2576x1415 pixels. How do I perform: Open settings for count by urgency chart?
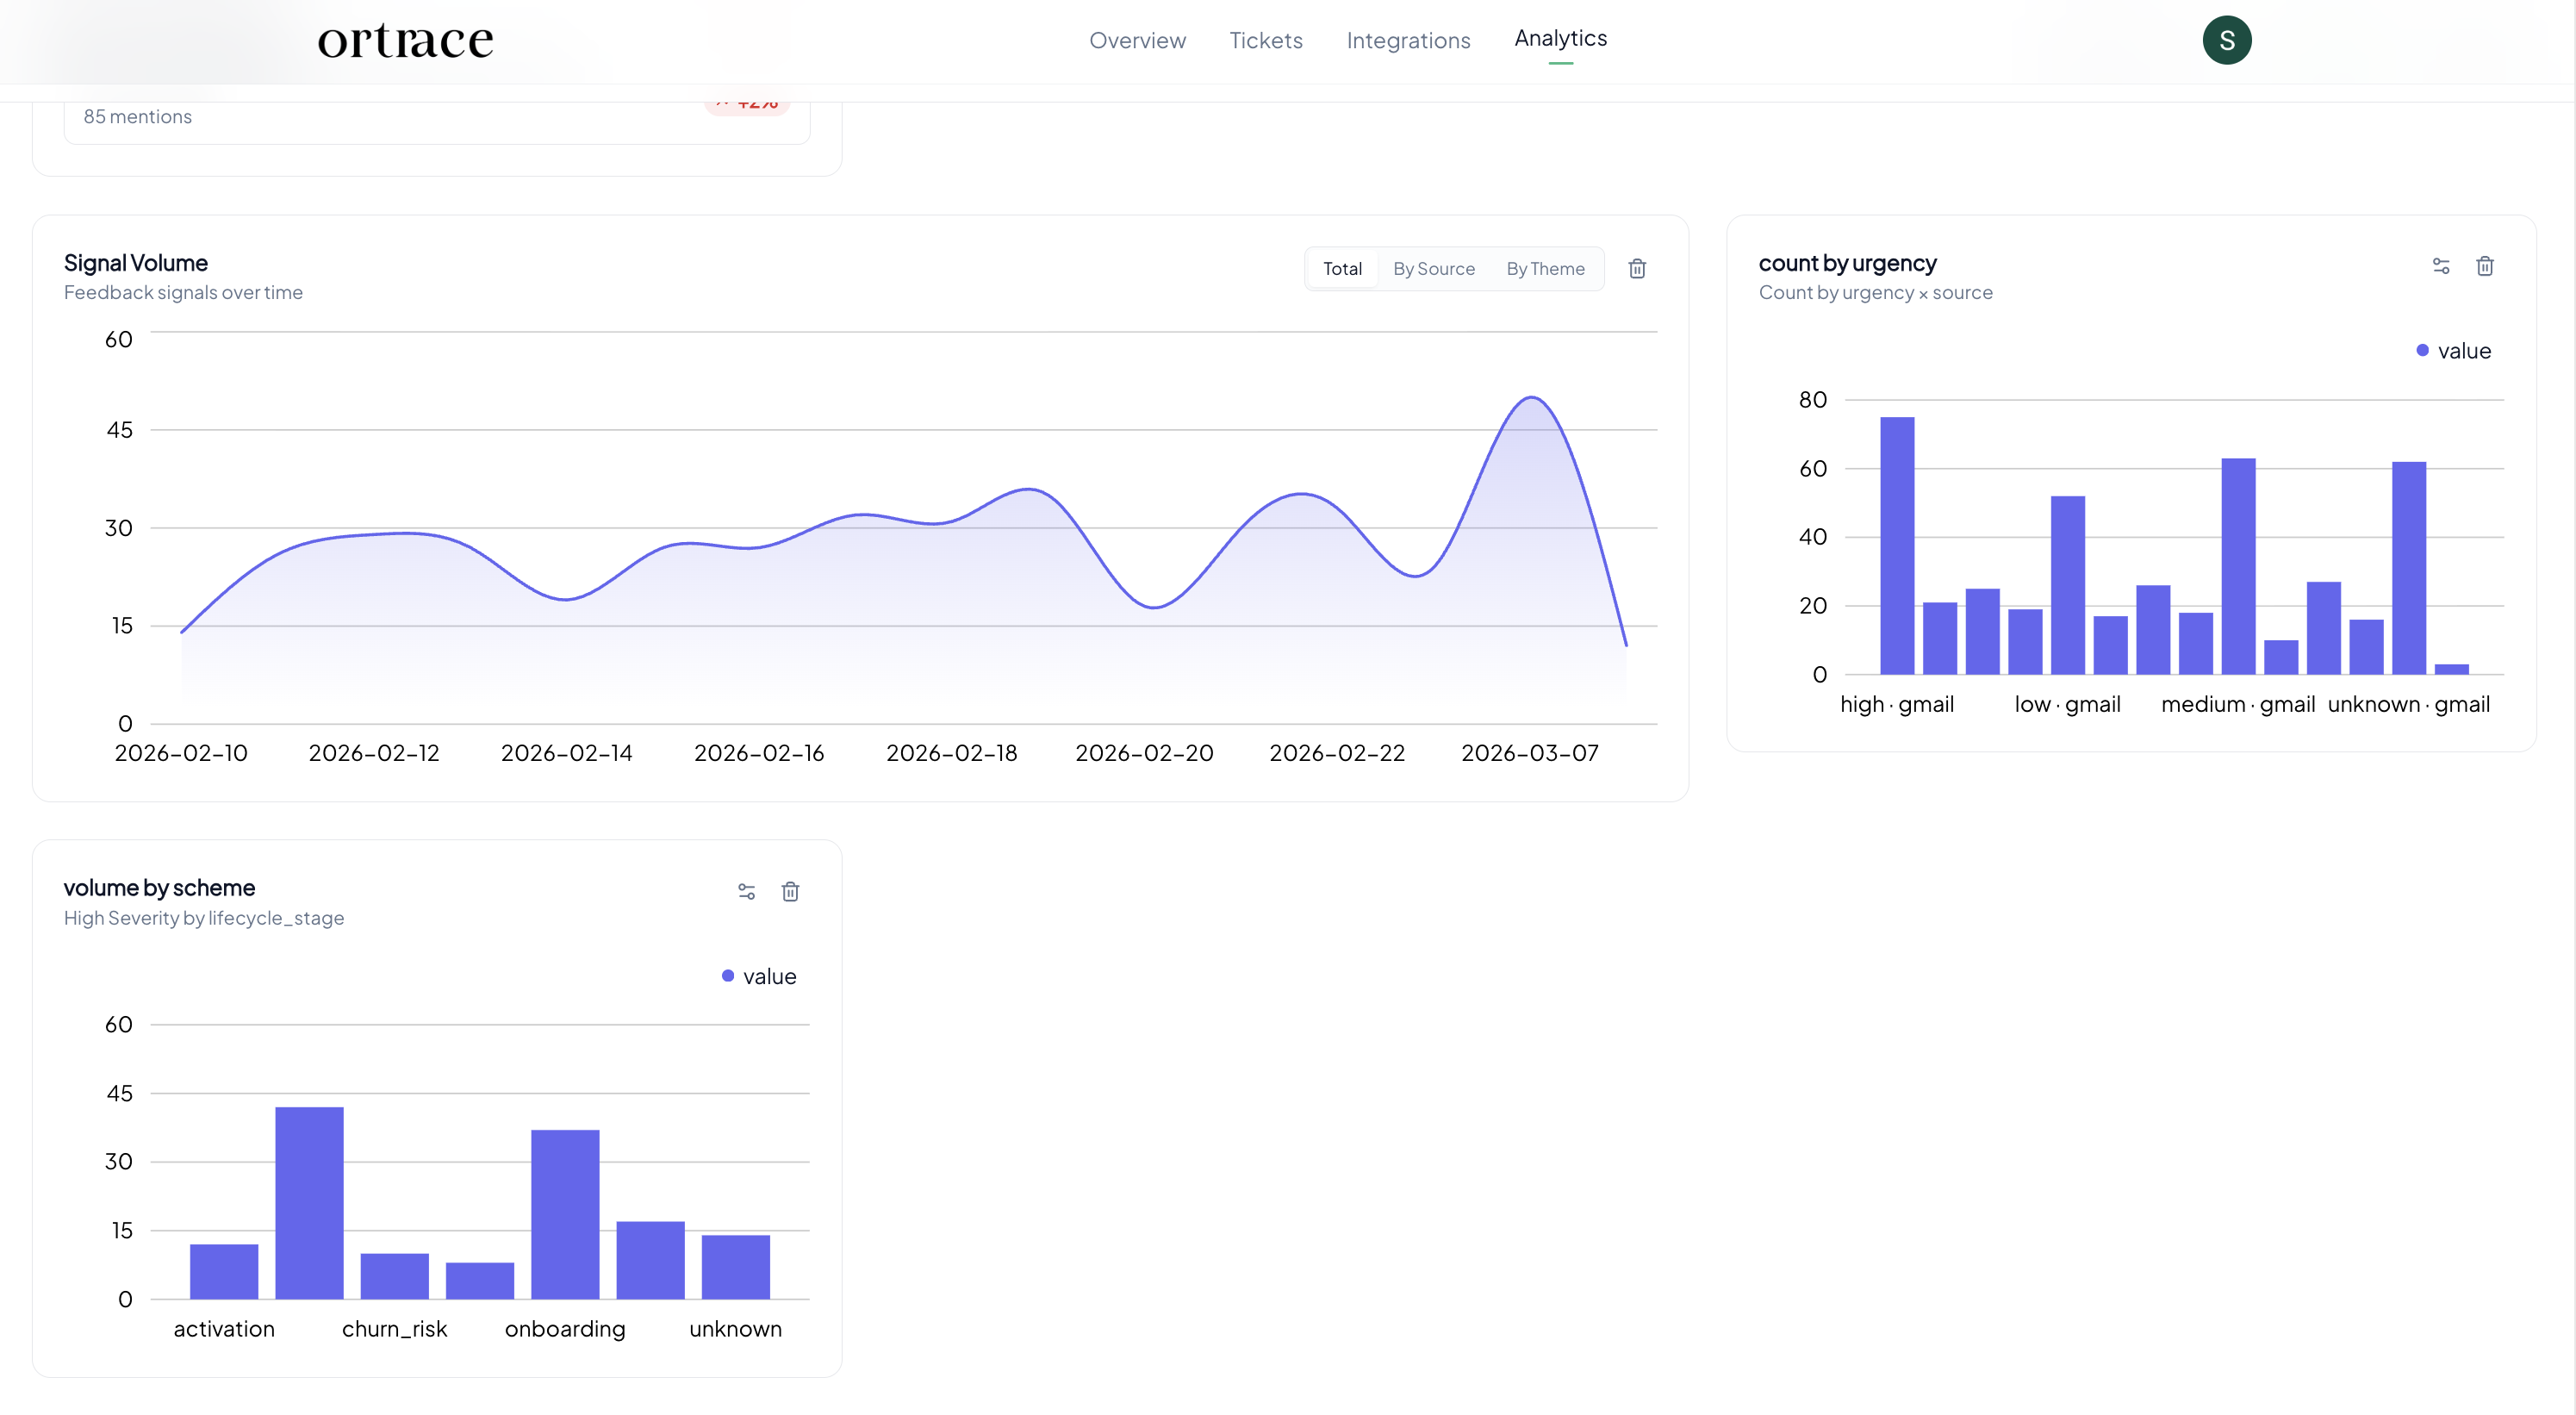2441,265
